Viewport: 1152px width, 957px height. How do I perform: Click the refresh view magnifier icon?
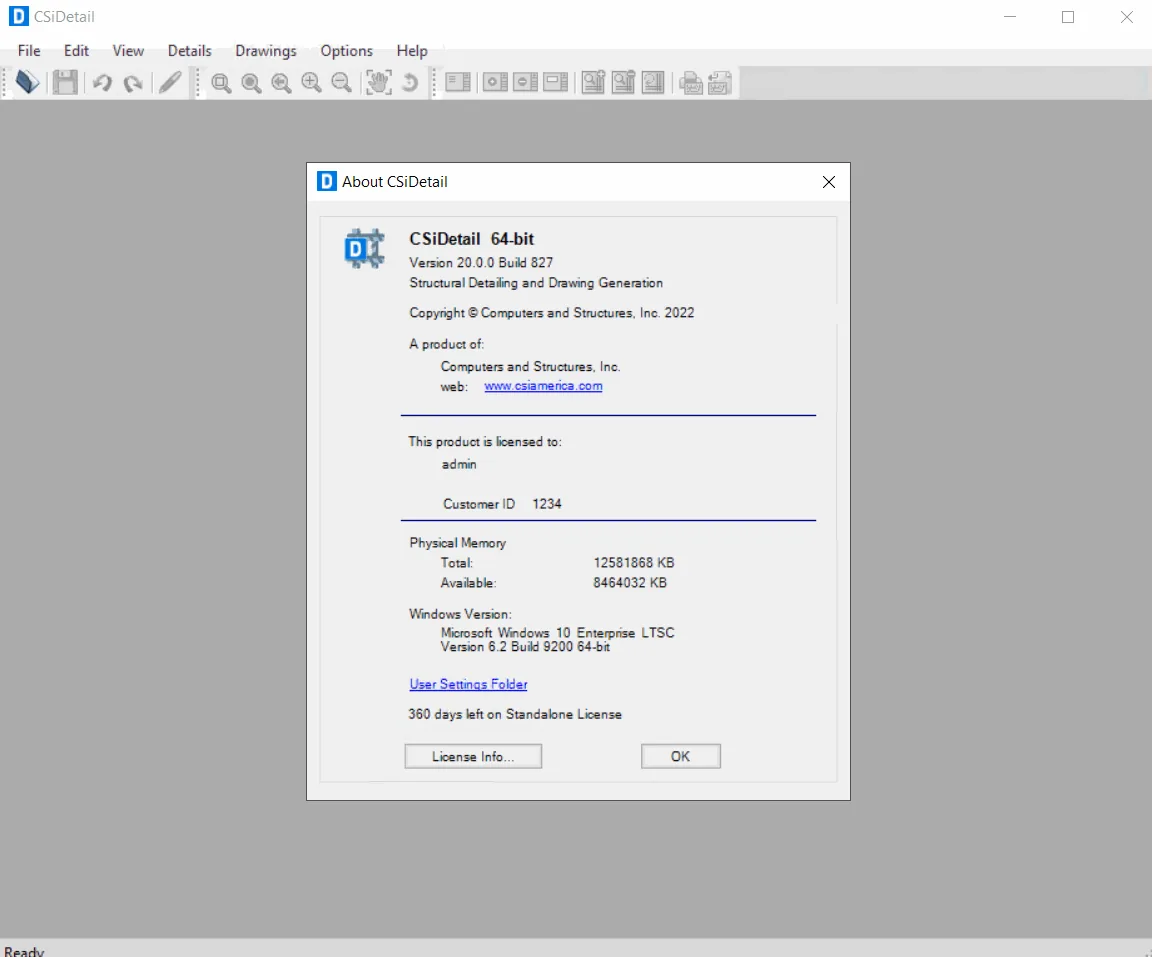pyautogui.click(x=652, y=82)
